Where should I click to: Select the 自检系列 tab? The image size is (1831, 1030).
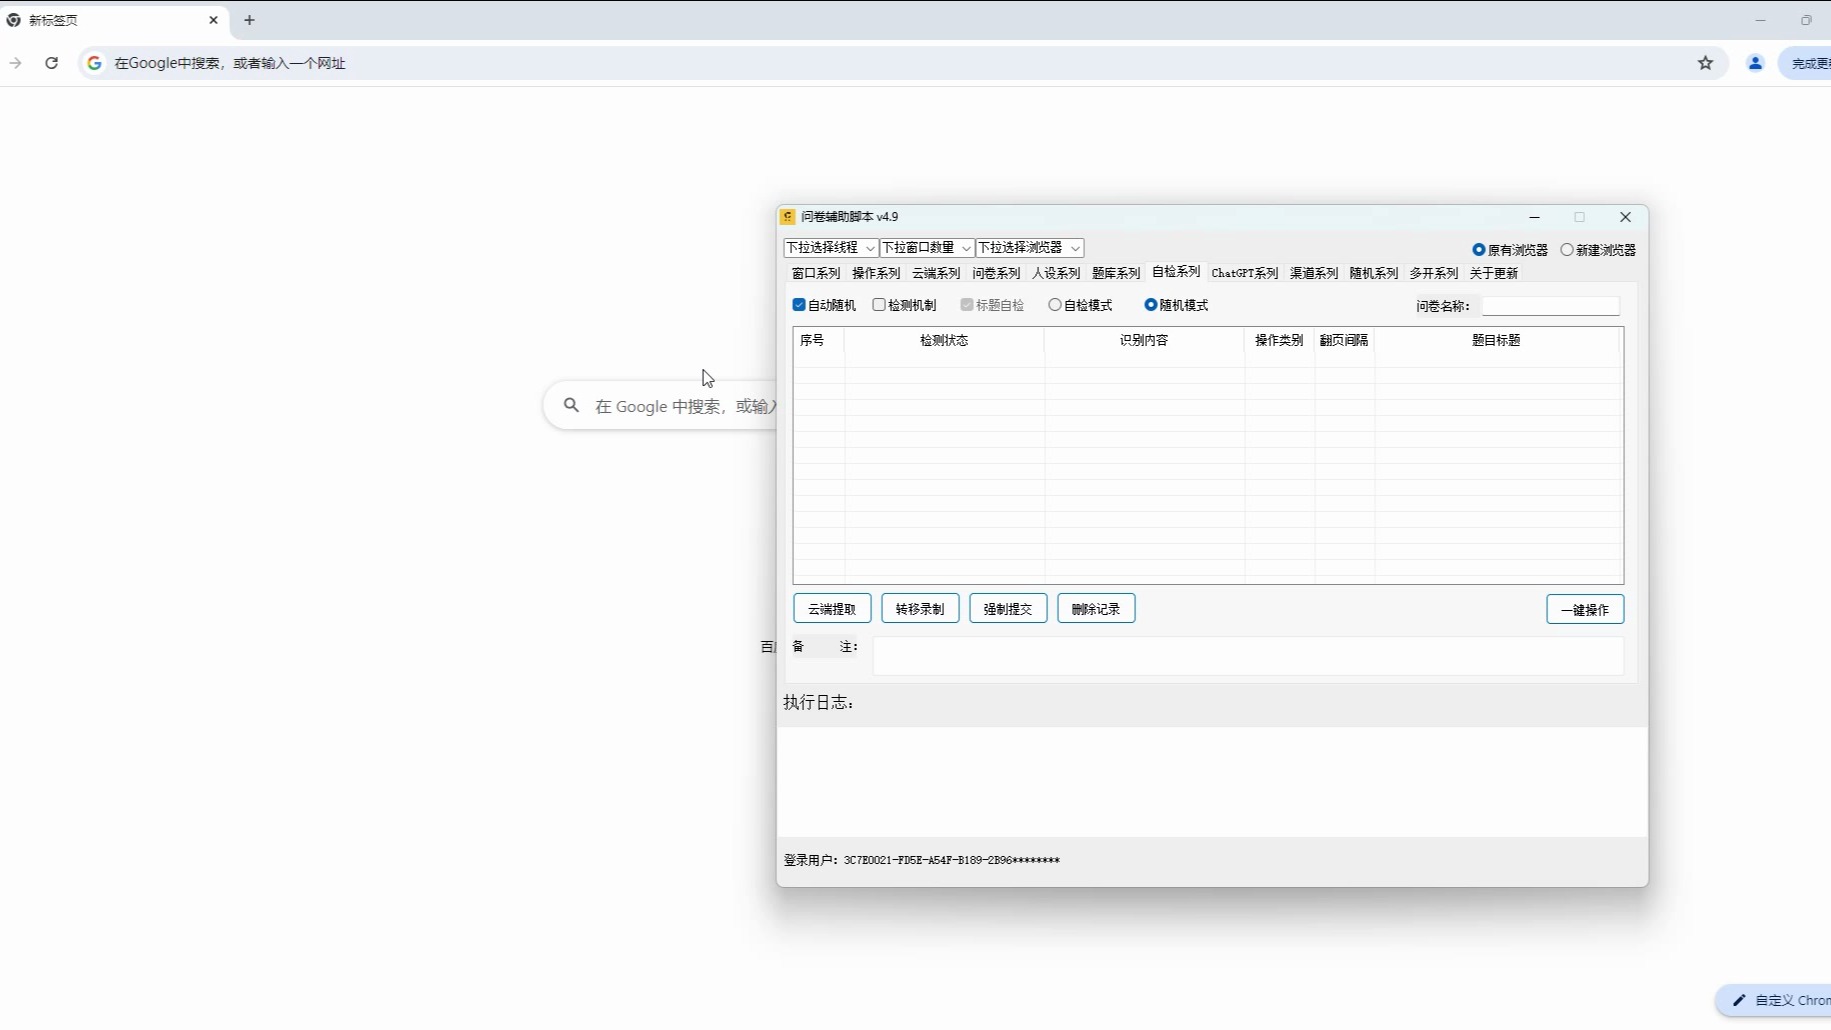1176,272
